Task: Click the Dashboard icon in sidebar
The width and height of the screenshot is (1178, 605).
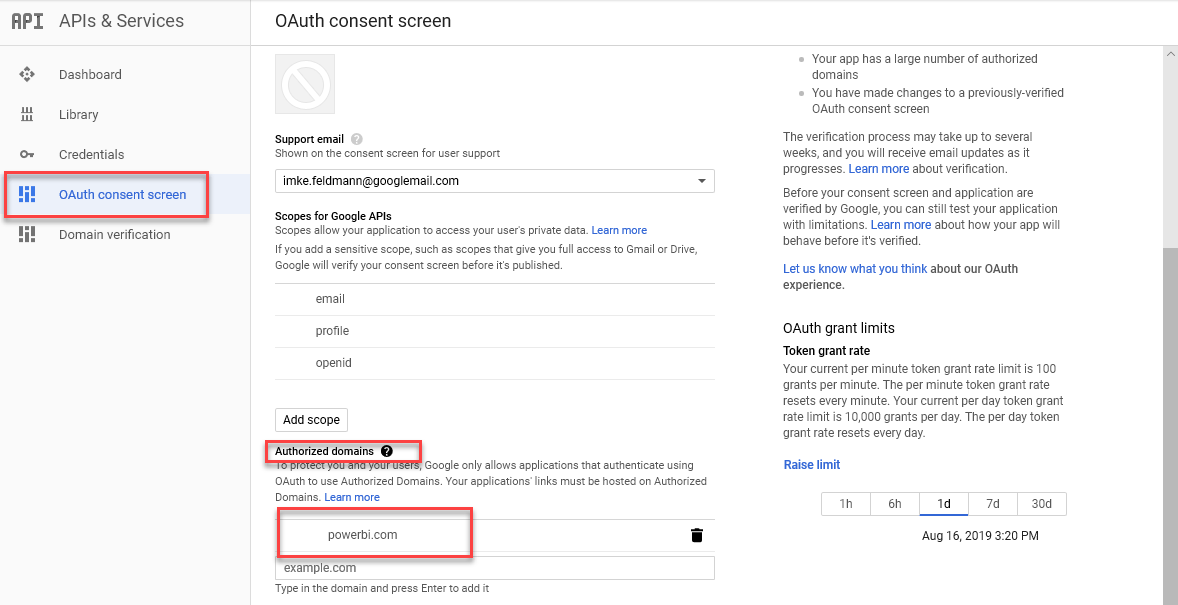Action: 27,74
